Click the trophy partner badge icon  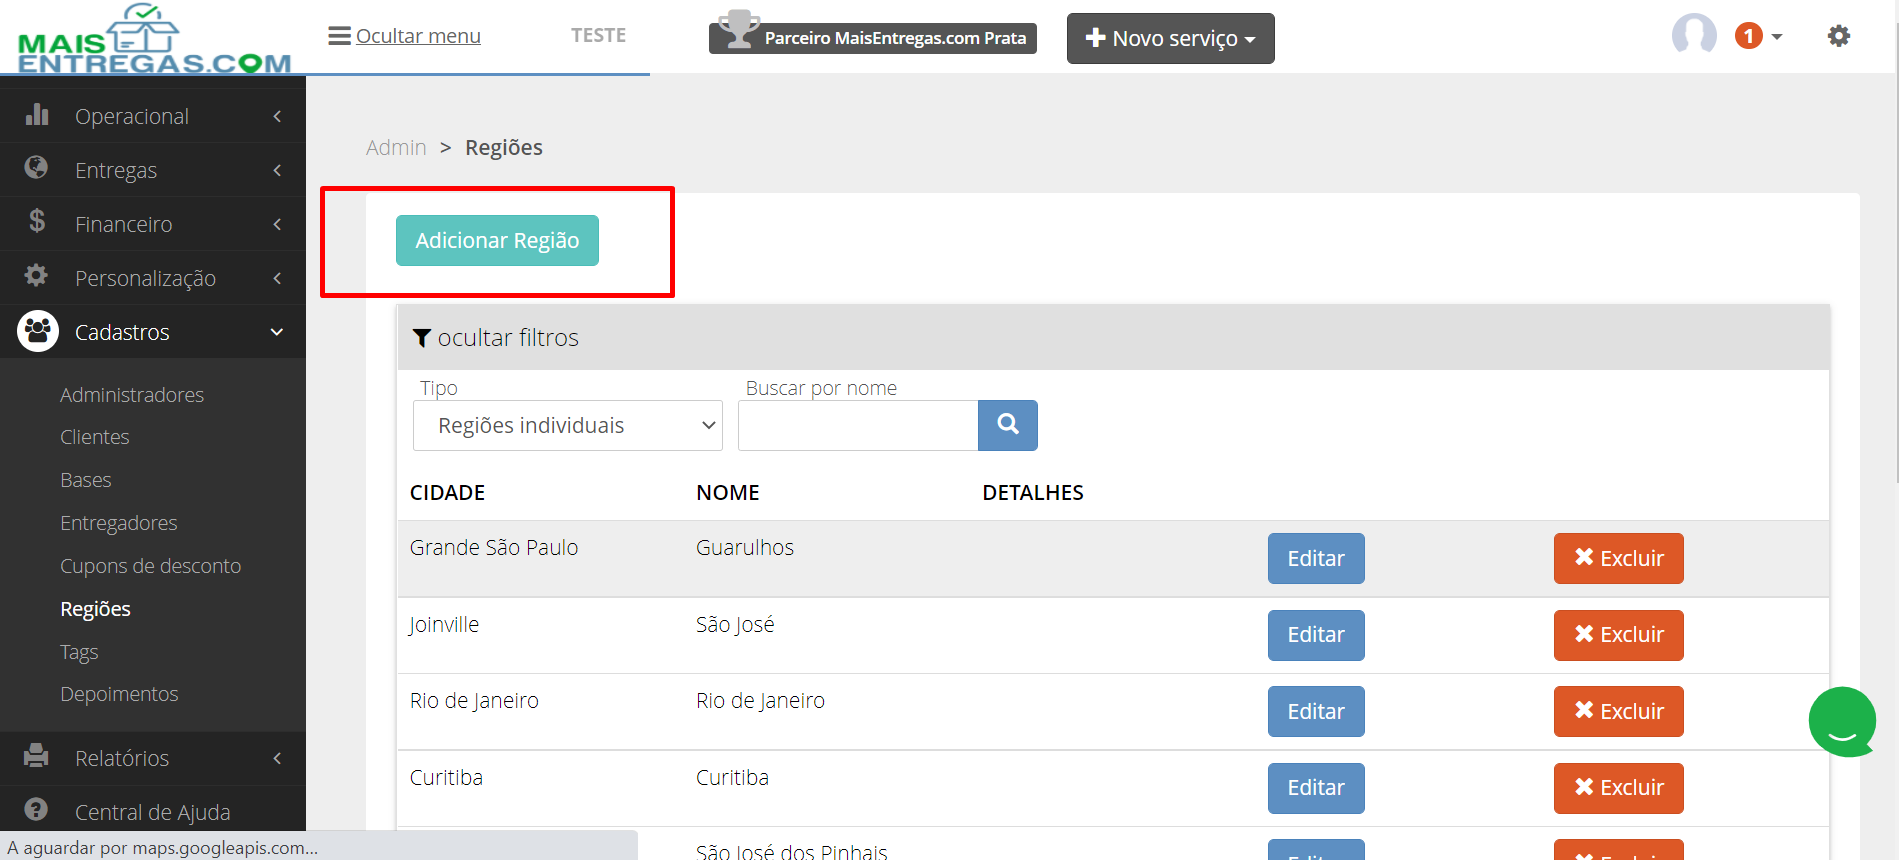tap(739, 29)
